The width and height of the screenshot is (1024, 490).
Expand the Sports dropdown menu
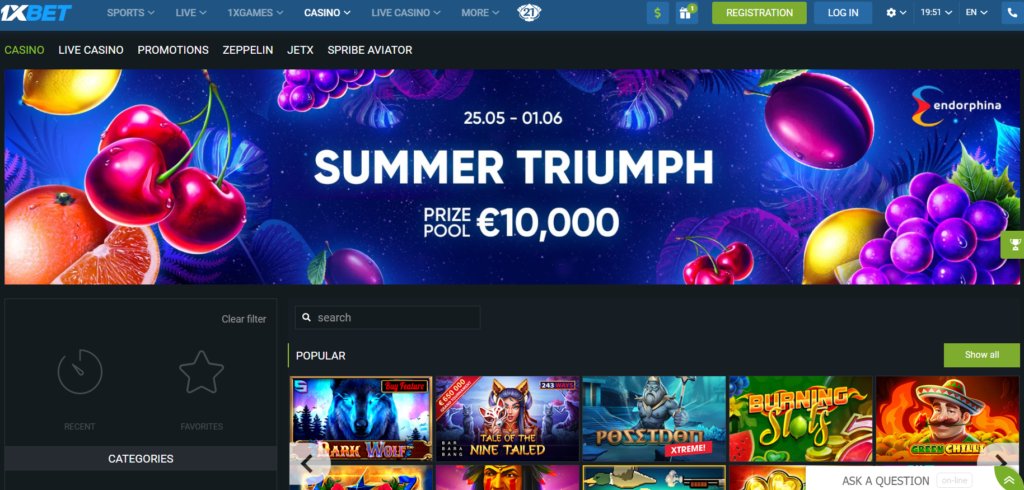(x=131, y=12)
